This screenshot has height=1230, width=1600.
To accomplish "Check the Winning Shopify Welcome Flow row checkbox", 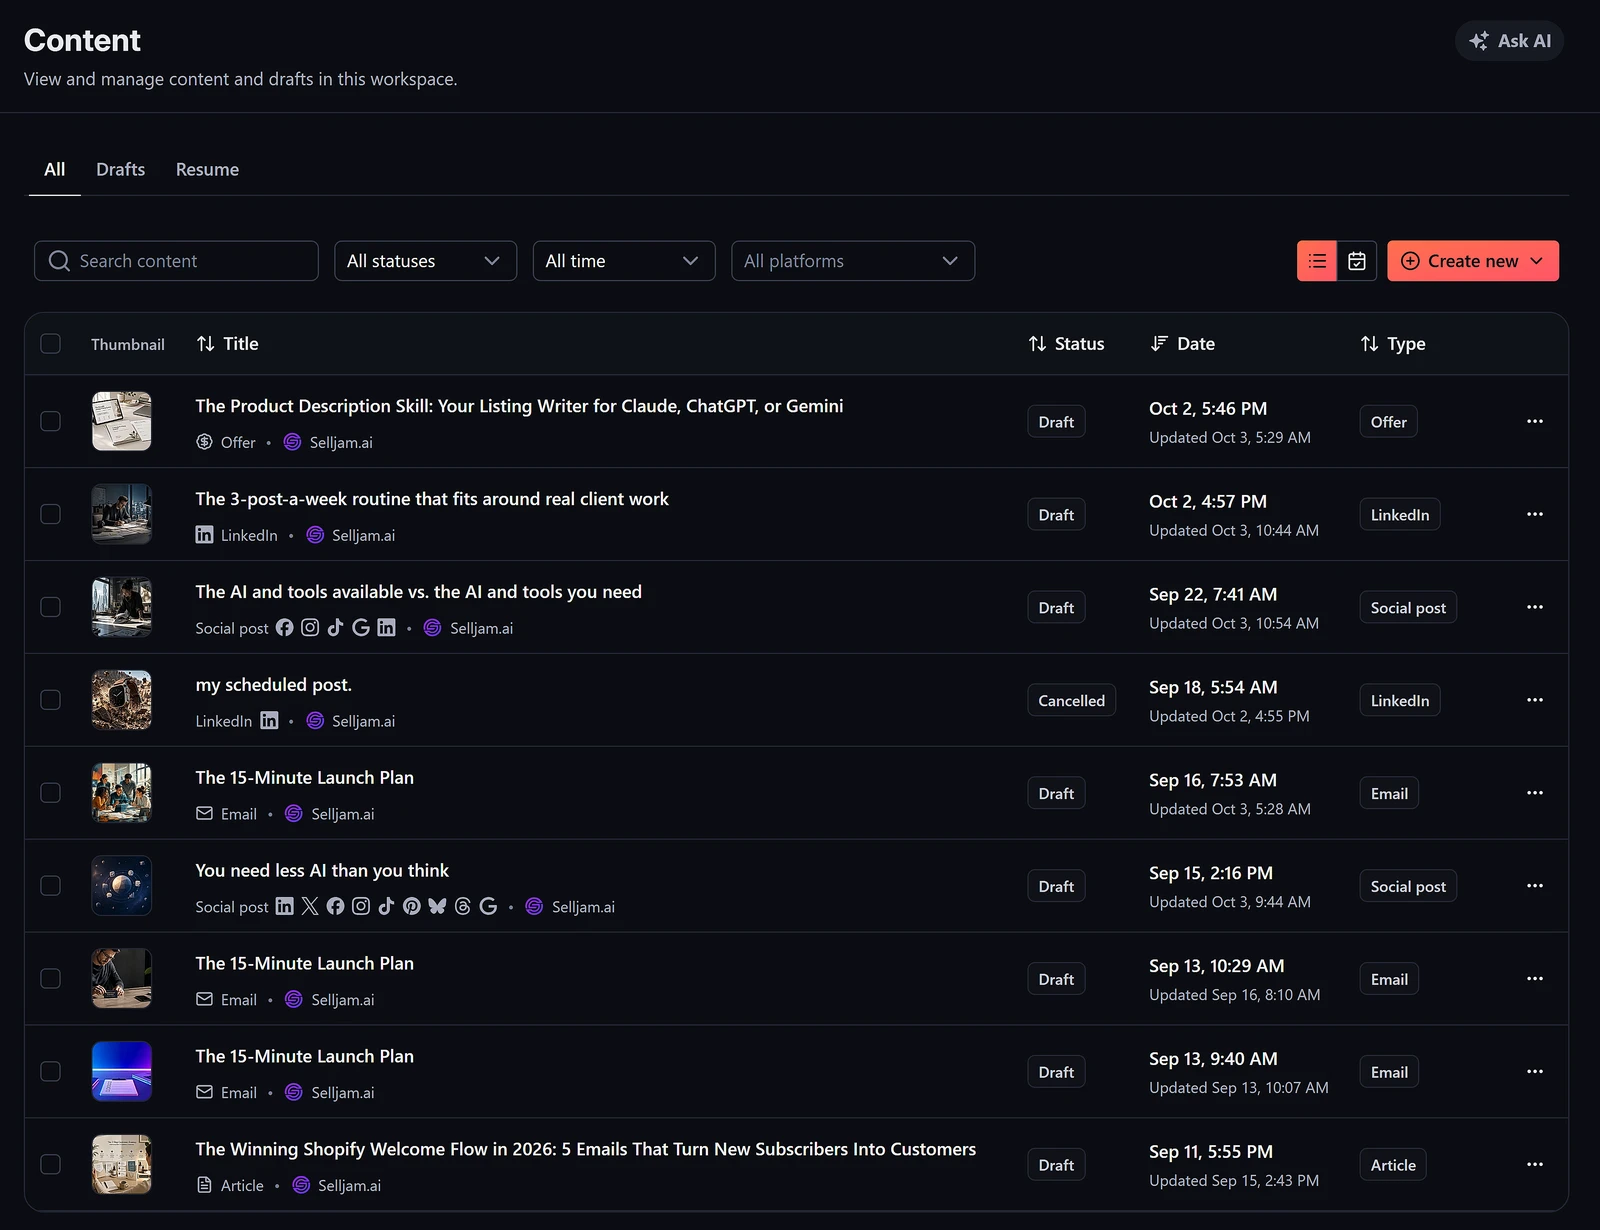I will tap(50, 1164).
